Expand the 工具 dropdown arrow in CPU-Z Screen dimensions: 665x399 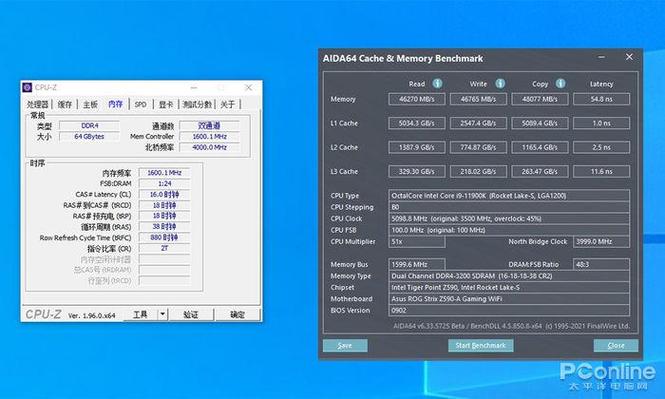(x=163, y=315)
